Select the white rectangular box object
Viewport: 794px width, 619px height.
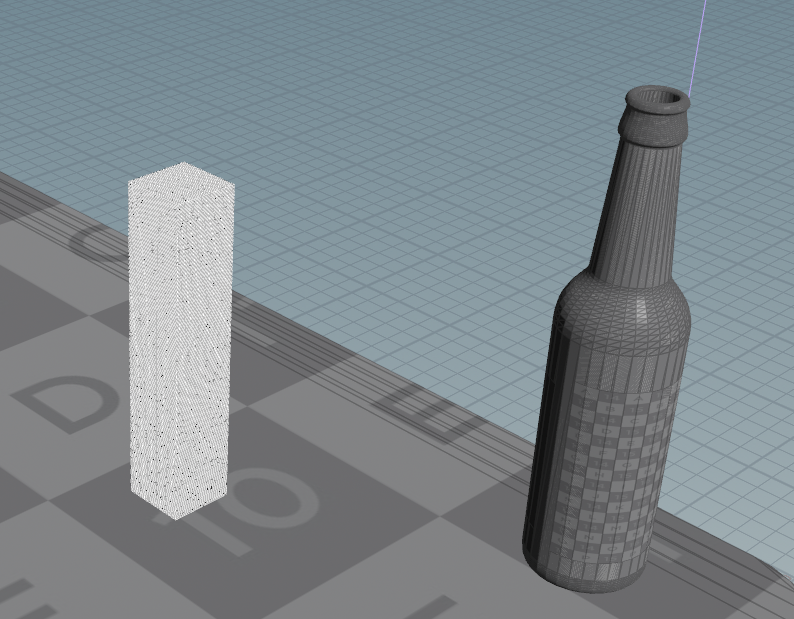point(181,340)
